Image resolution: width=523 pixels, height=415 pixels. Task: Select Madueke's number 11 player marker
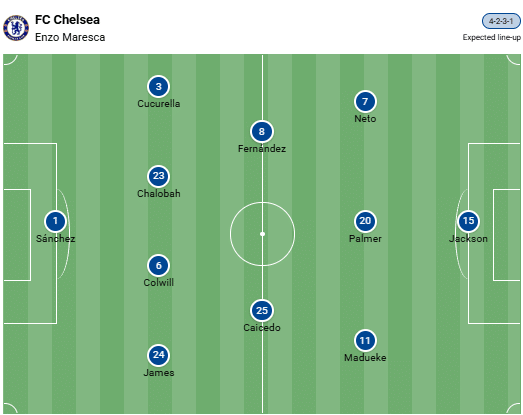coord(365,340)
